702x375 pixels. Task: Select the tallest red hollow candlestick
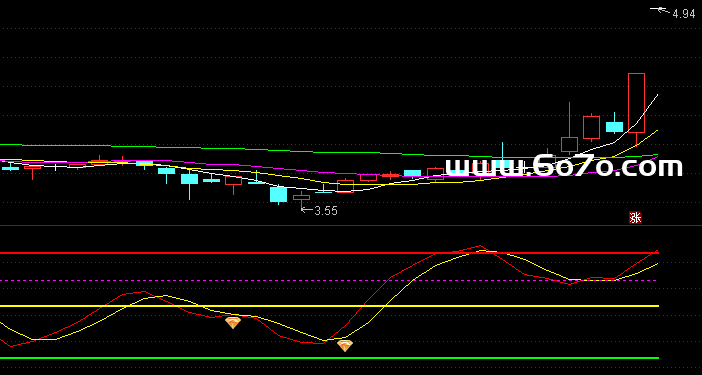click(636, 103)
